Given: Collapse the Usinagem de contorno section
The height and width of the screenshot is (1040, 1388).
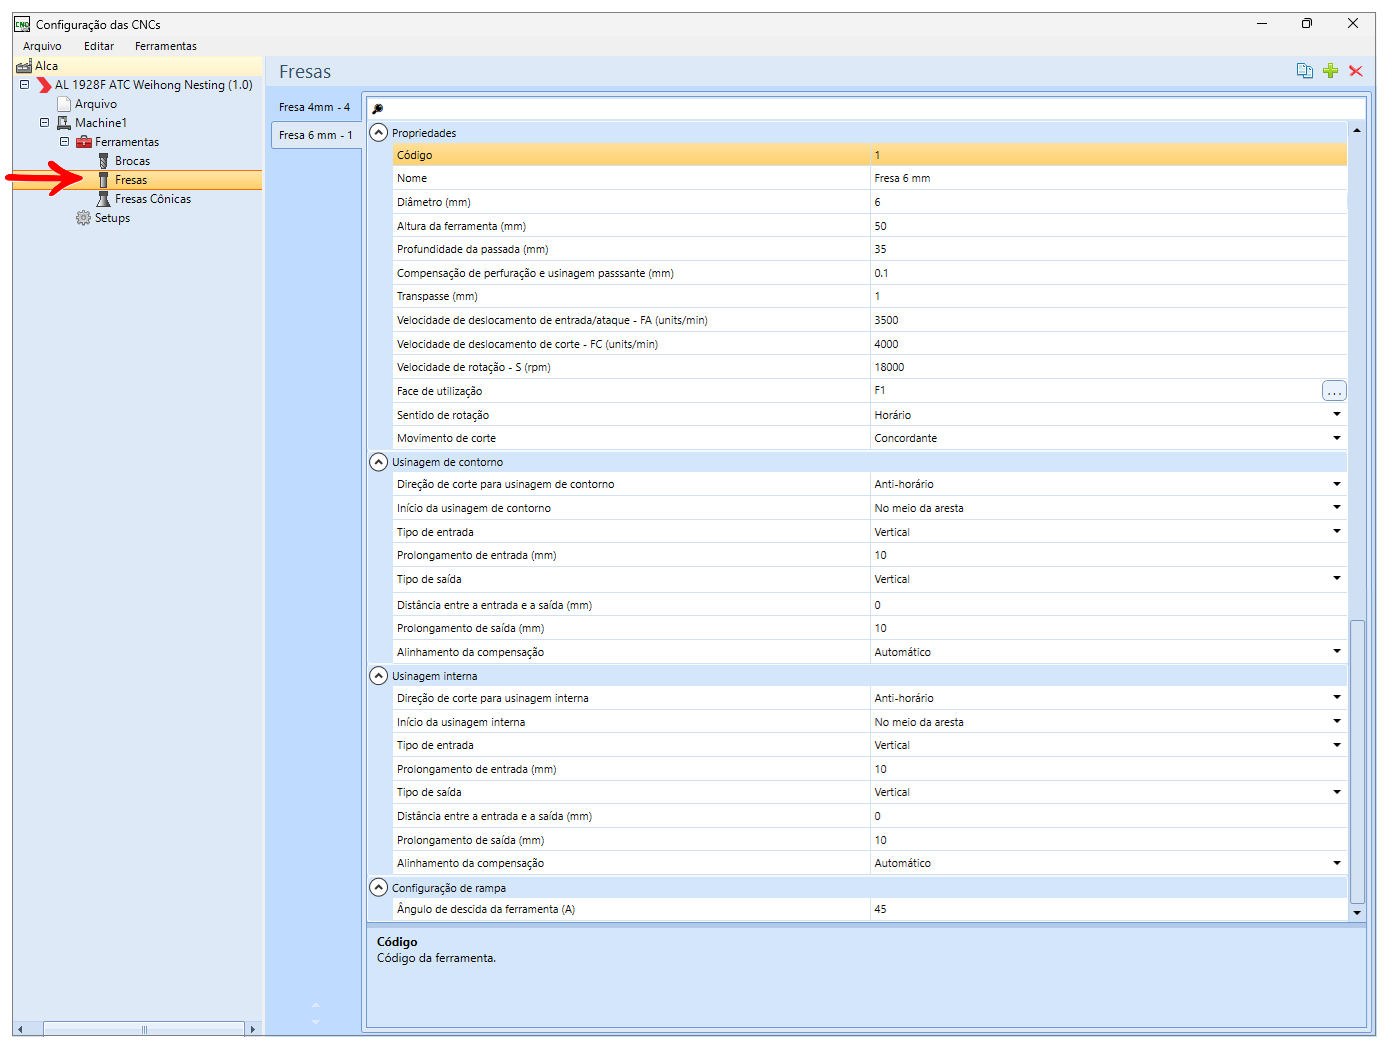Looking at the screenshot, I should coord(378,462).
